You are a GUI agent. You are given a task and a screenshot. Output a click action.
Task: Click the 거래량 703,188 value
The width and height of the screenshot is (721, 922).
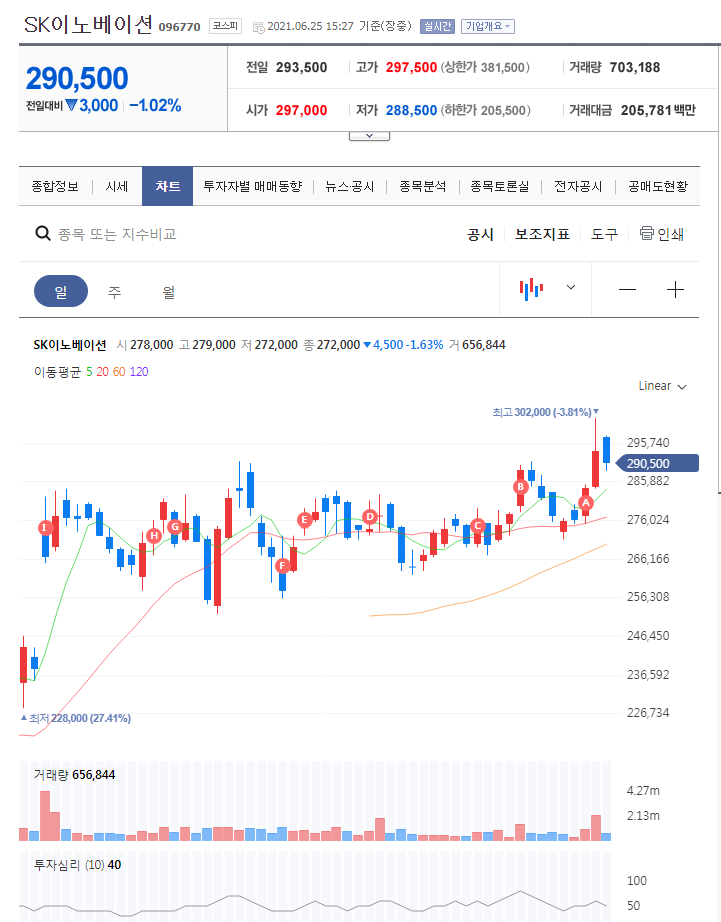click(x=635, y=67)
